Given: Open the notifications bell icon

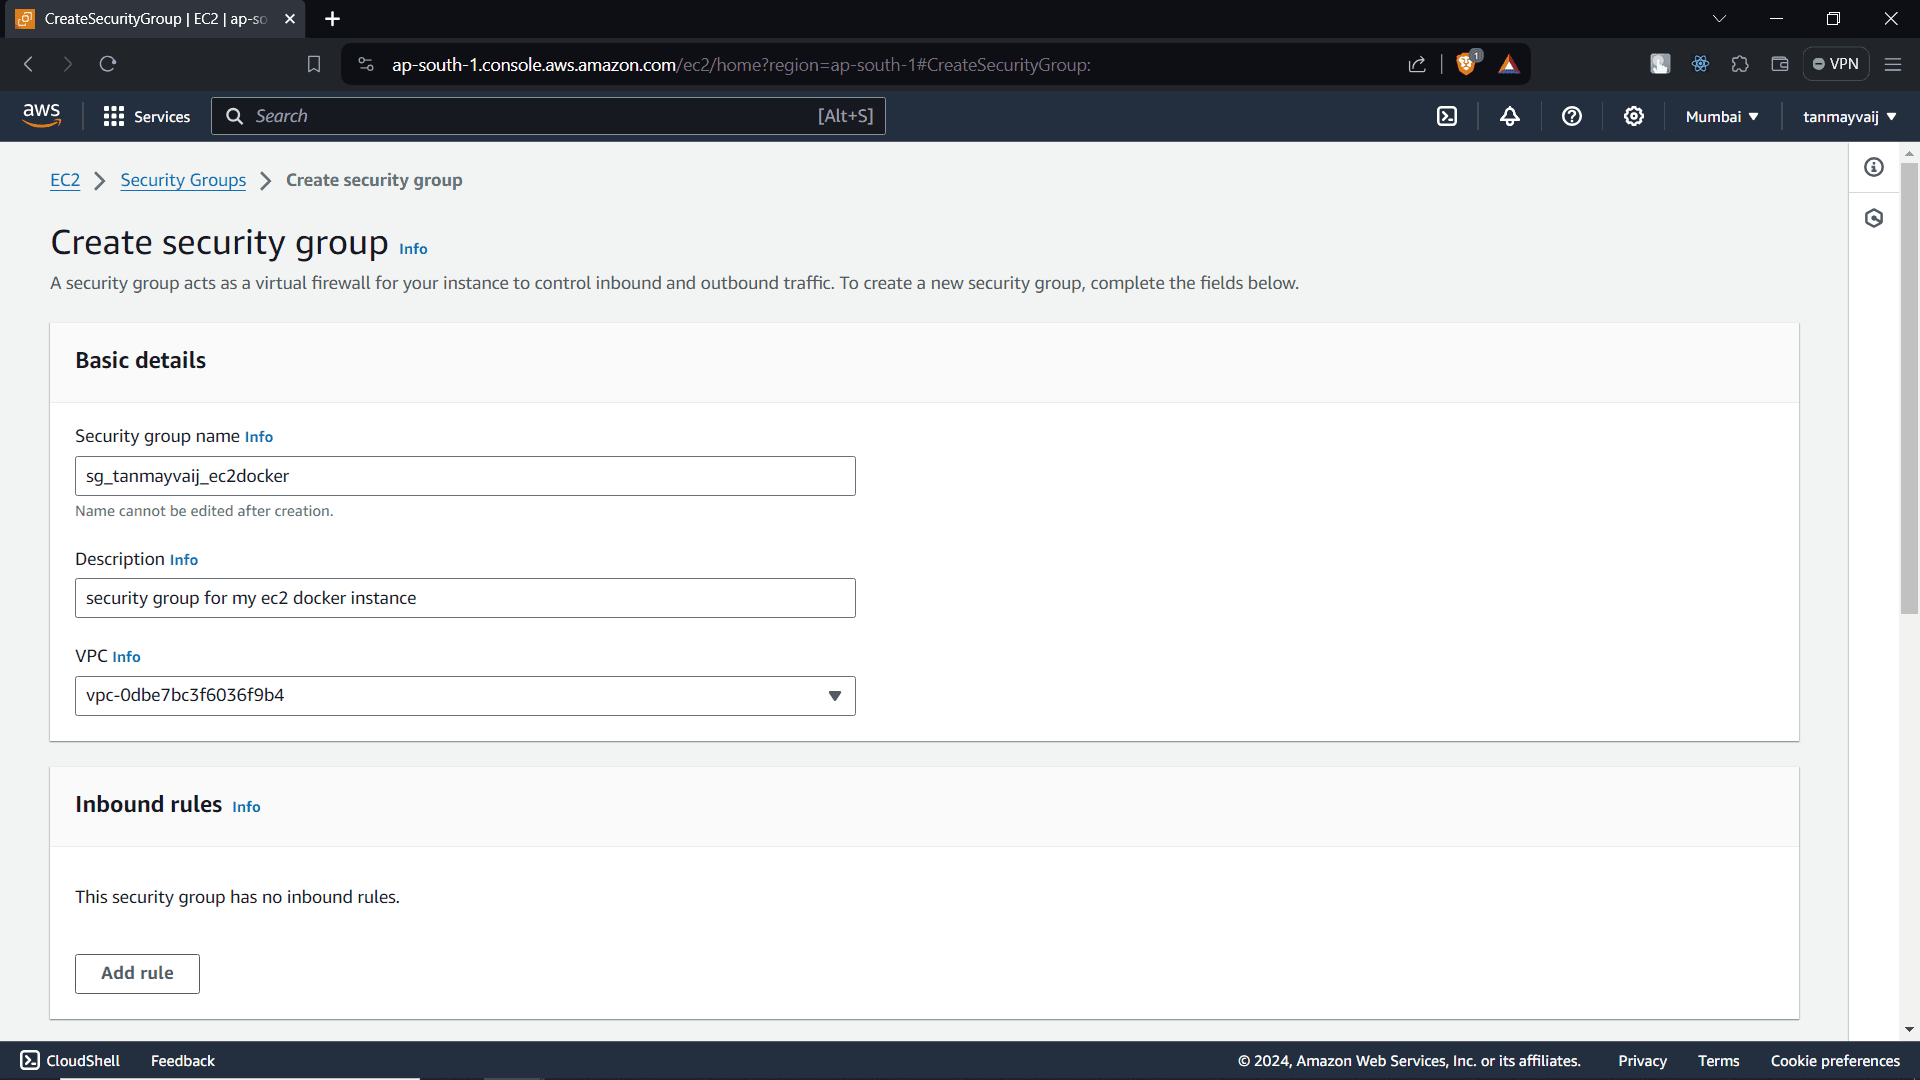Looking at the screenshot, I should (x=1510, y=116).
